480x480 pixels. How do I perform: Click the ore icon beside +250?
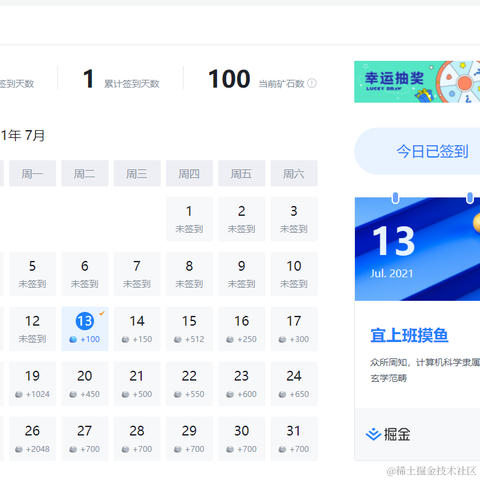pyautogui.click(x=230, y=339)
